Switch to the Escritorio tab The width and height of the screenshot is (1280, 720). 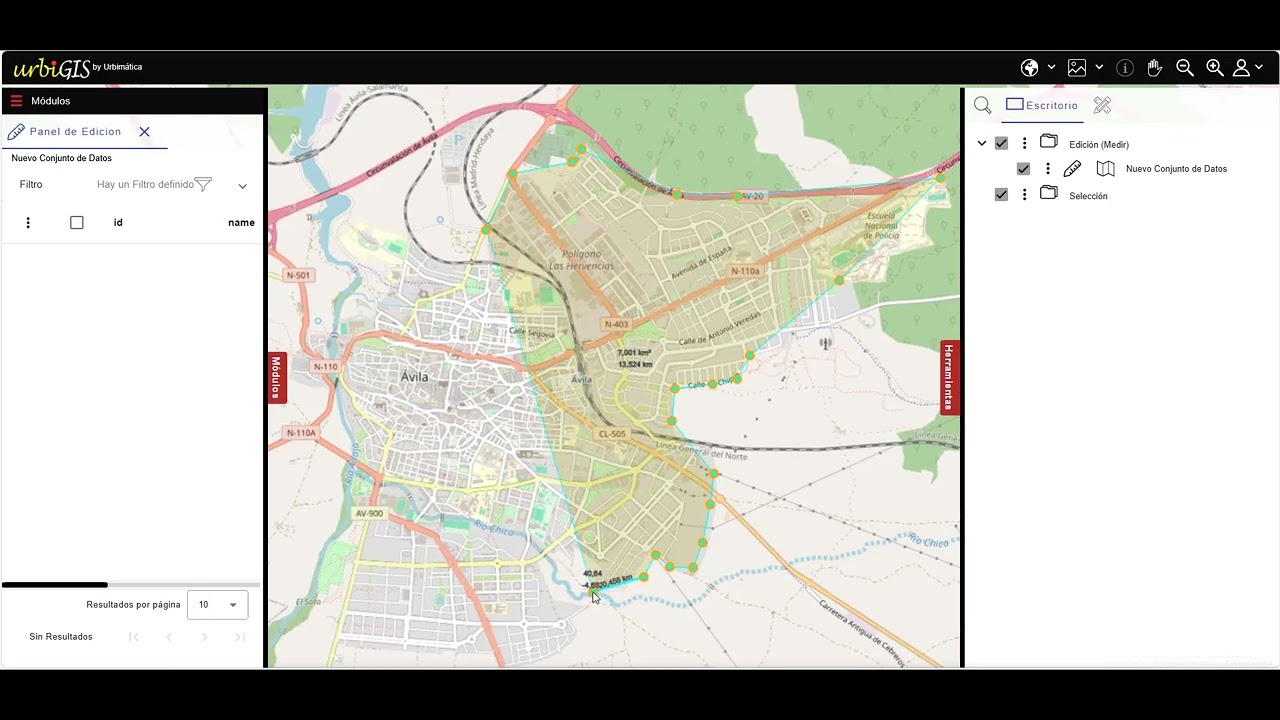point(1042,106)
